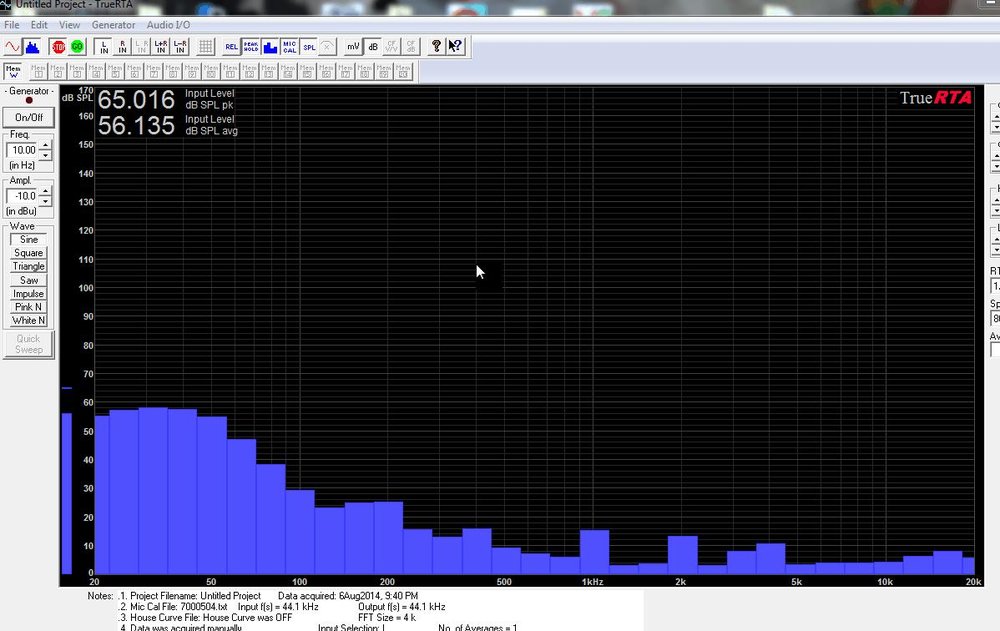1000x631 pixels.
Task: Increase Ampl with the up arrow
Action: click(45, 192)
